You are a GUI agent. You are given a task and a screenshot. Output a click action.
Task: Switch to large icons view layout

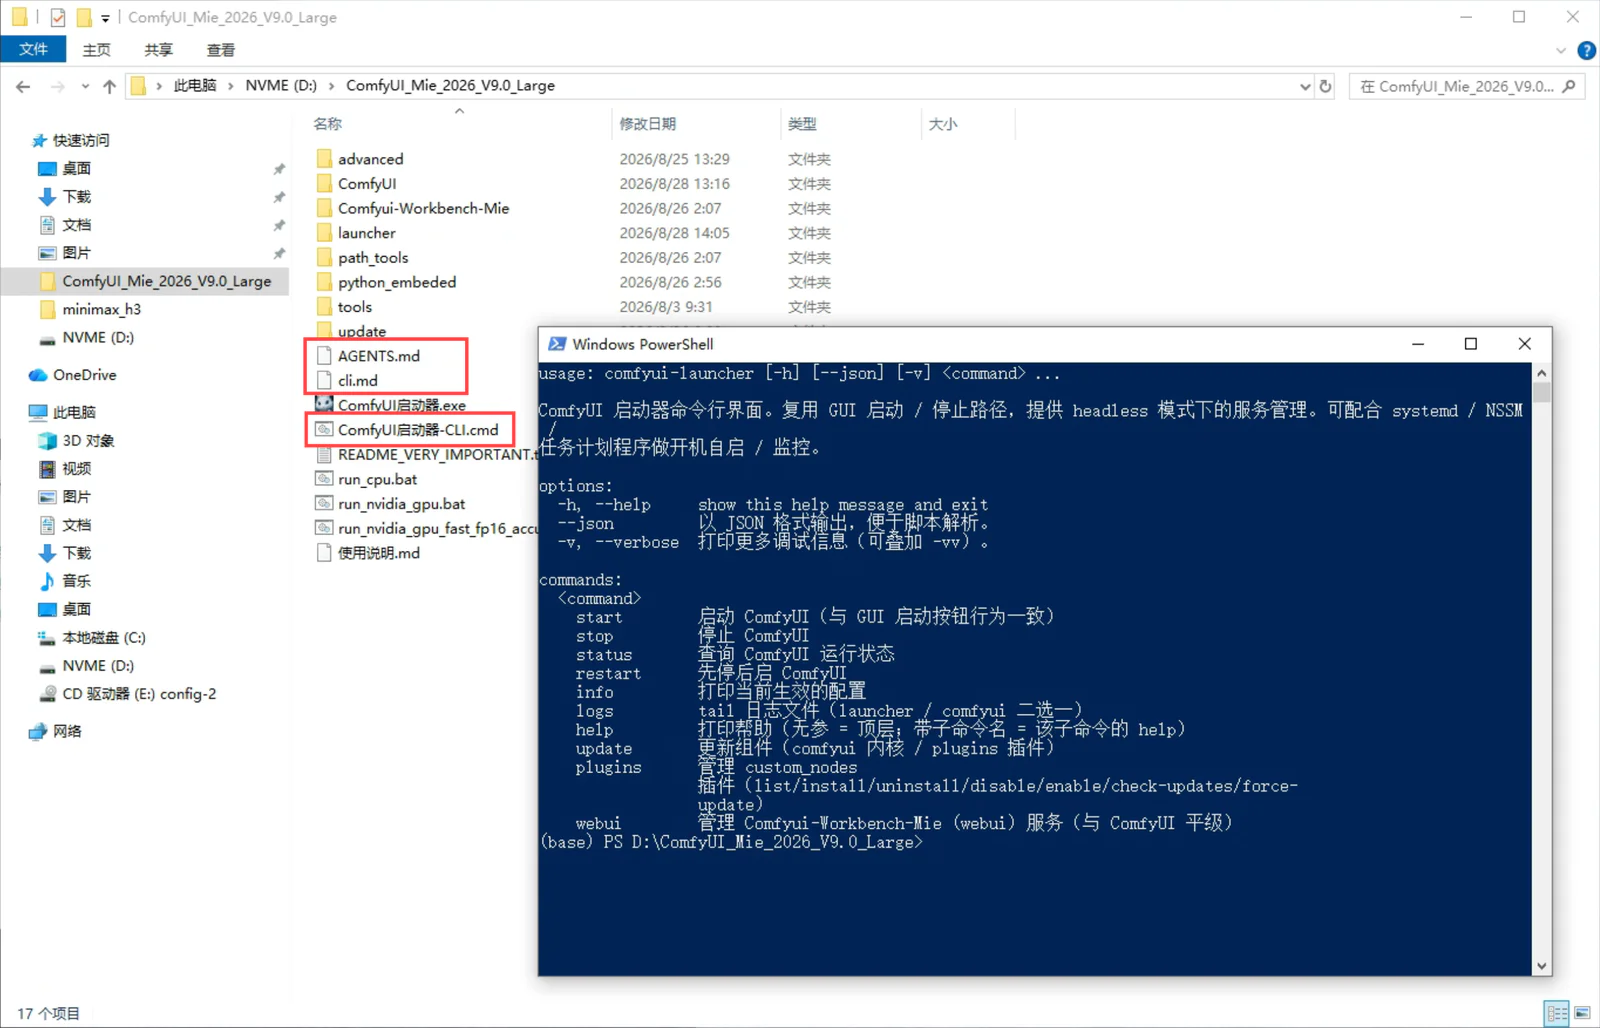tap(1582, 1013)
